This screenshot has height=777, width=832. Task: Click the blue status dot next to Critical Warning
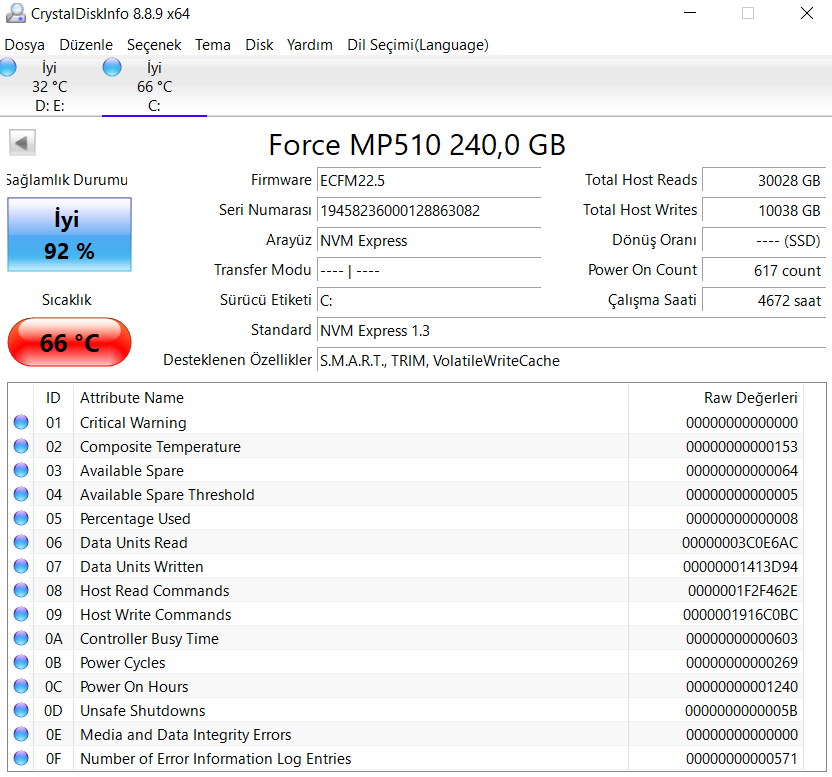21,422
